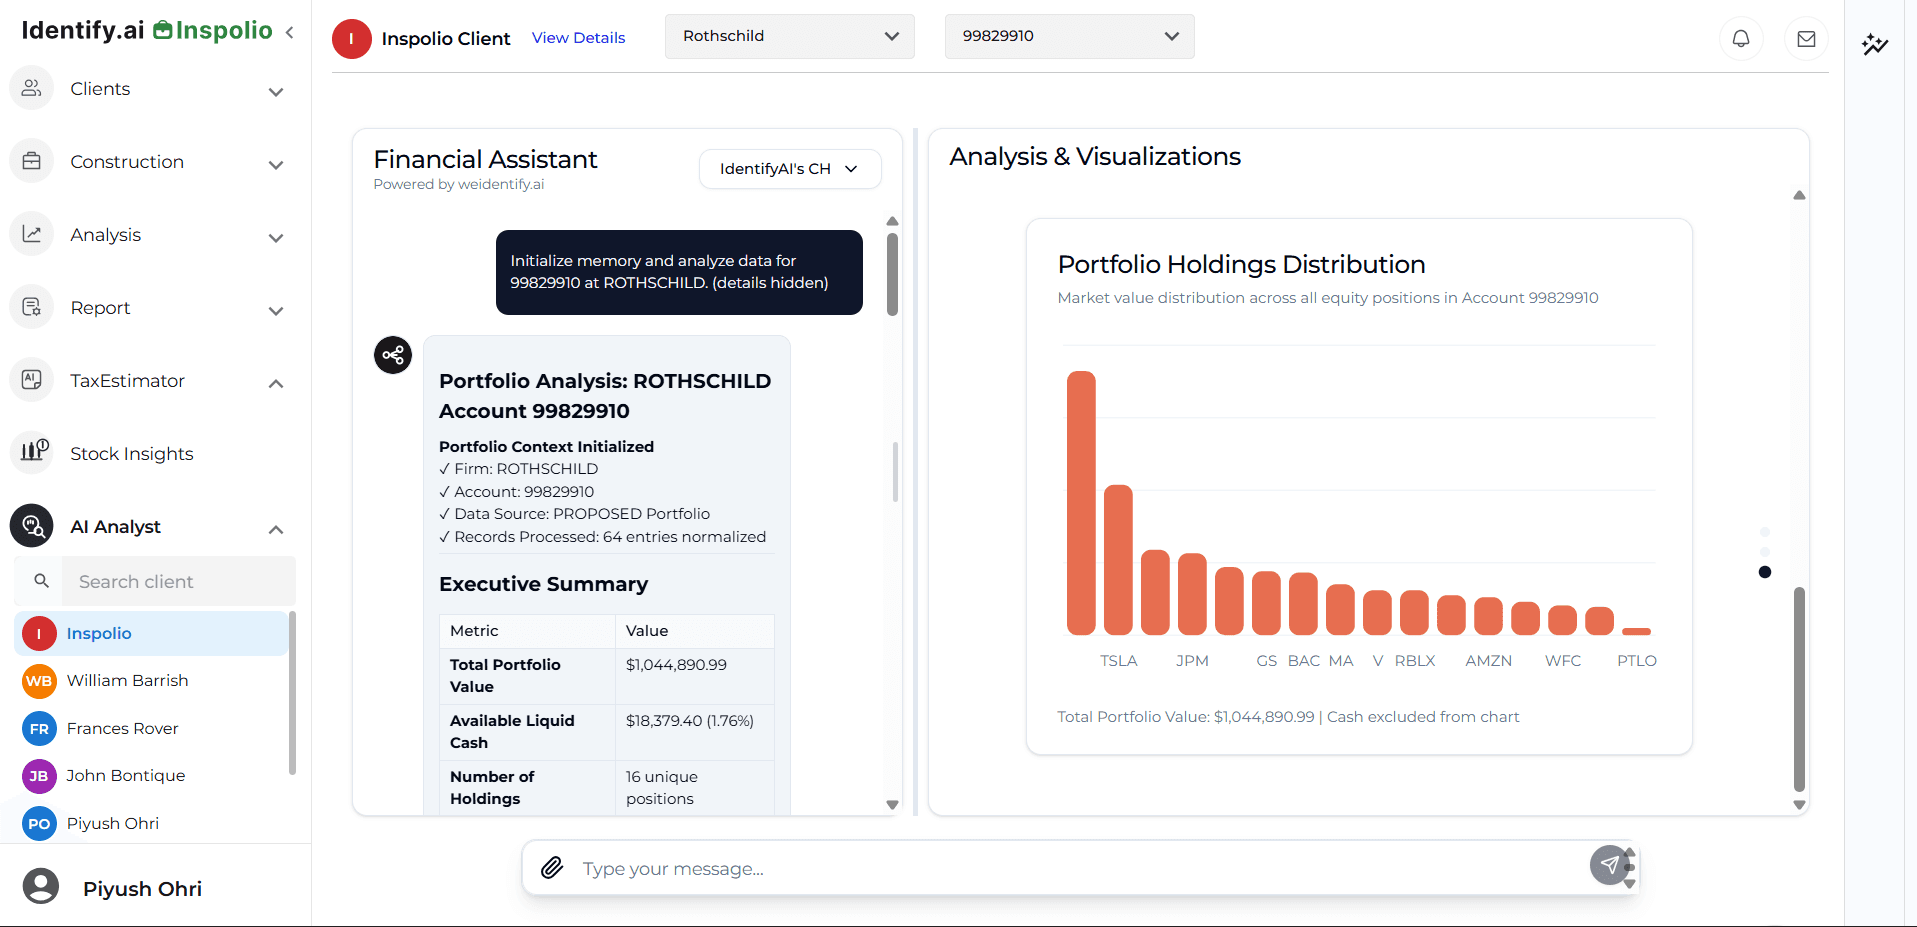Open the mail inbox icon

1806,38
